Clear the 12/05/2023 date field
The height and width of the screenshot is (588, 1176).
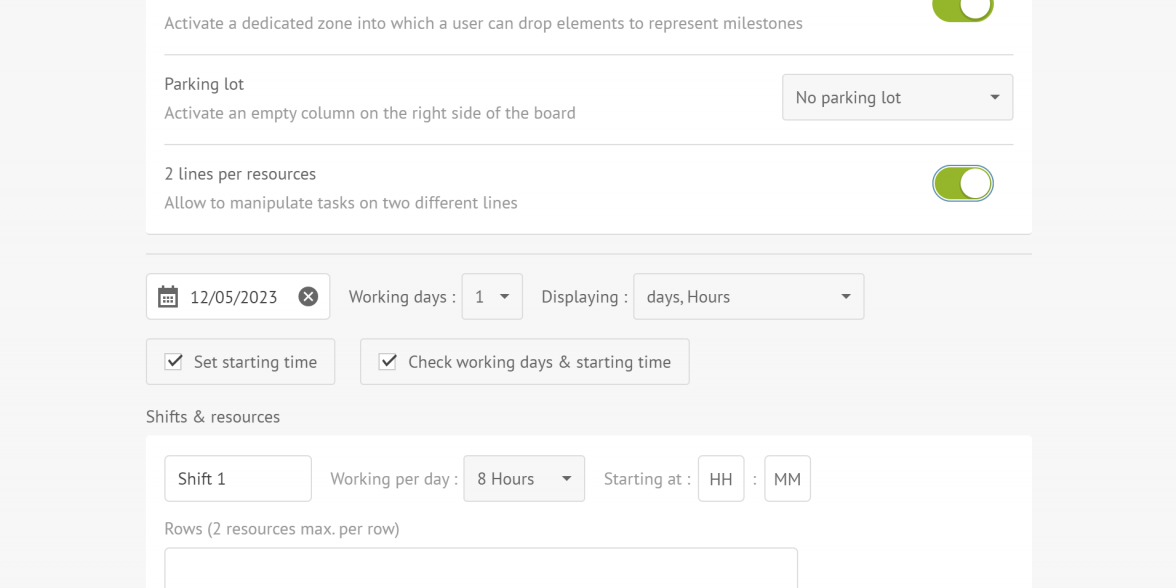308,297
